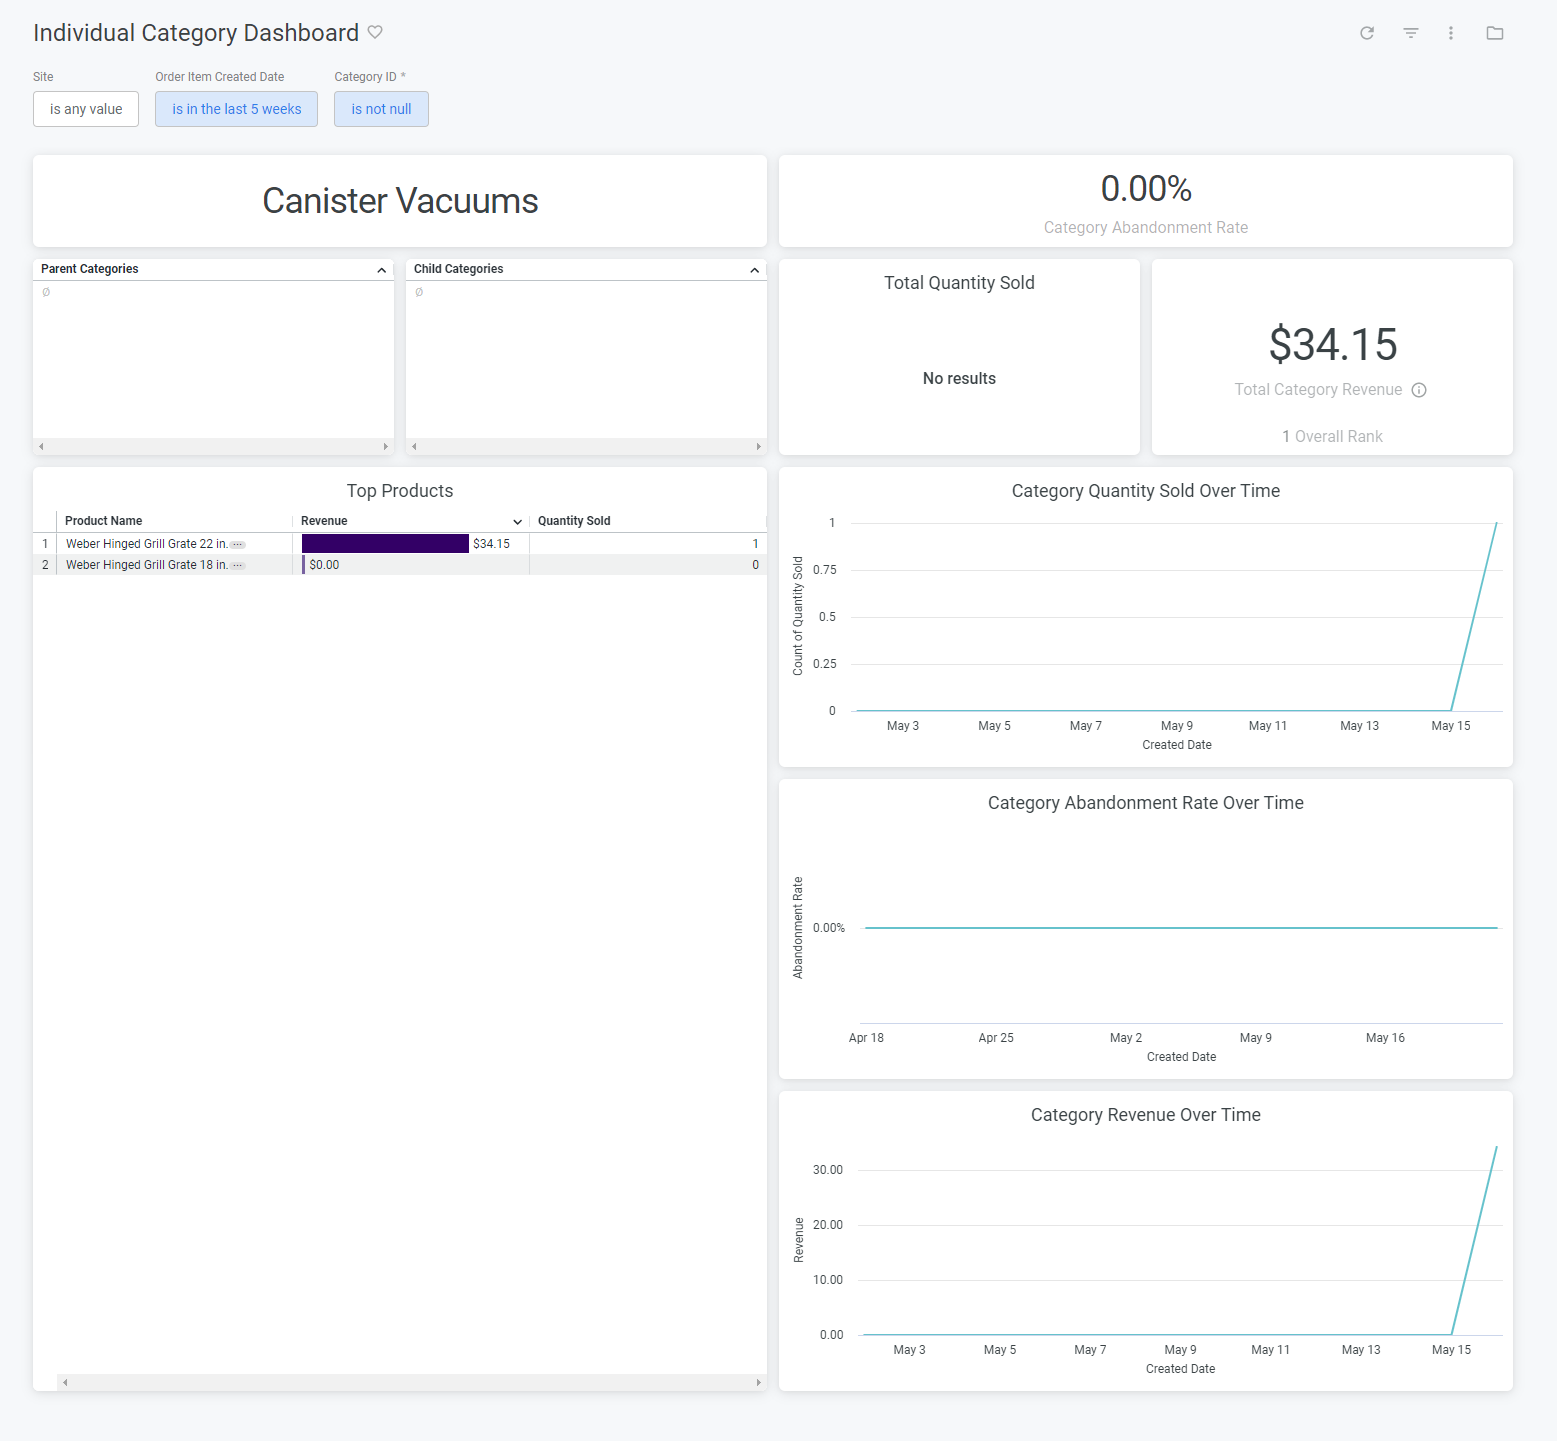1557x1441 pixels.
Task: Click the Top Products horizontal scrollbar
Action: pyautogui.click(x=400, y=1382)
